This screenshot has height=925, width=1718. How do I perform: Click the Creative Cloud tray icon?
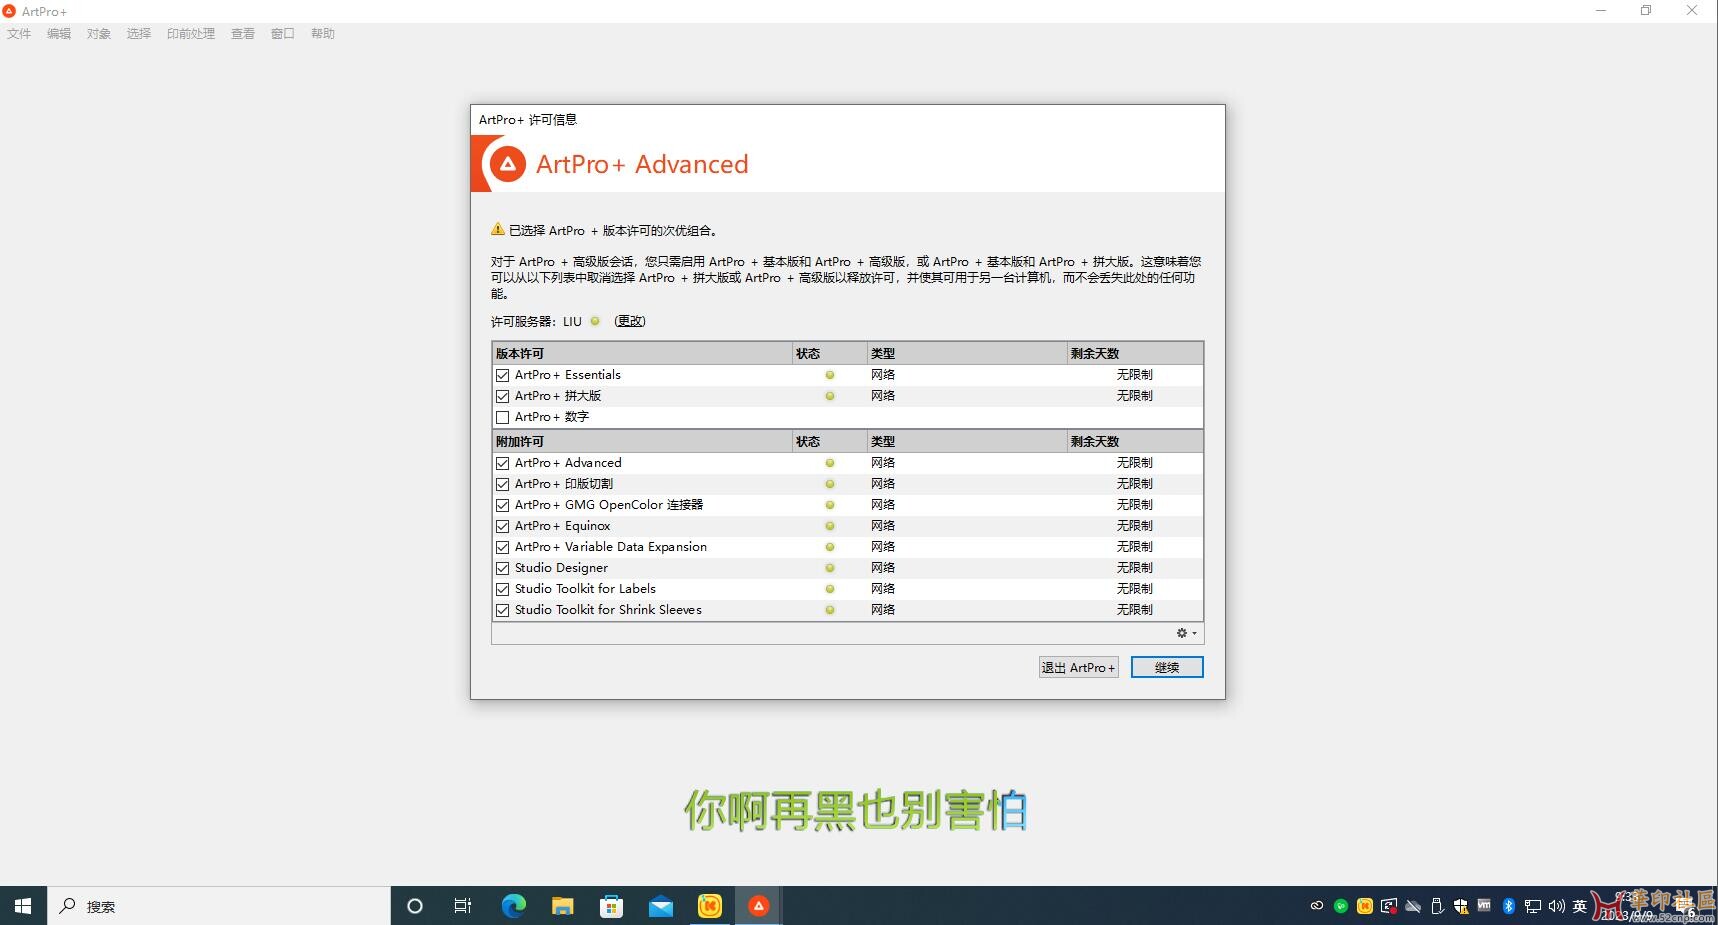coord(1317,906)
